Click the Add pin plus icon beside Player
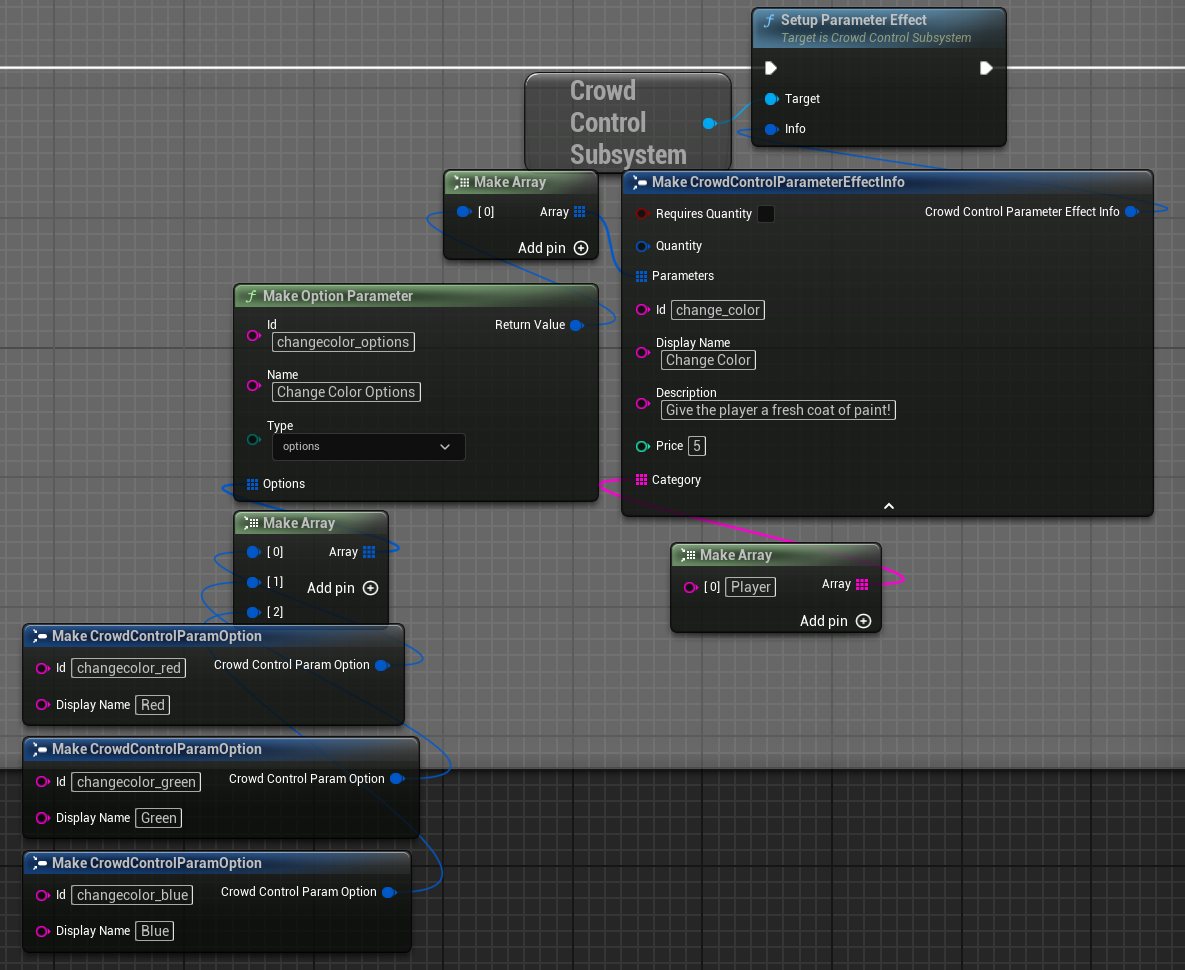This screenshot has height=970, width=1185. click(863, 621)
